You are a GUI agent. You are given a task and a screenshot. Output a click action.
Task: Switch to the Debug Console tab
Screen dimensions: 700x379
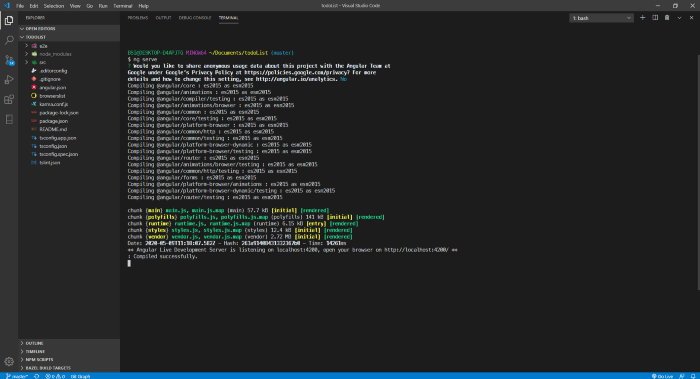pyautogui.click(x=195, y=18)
